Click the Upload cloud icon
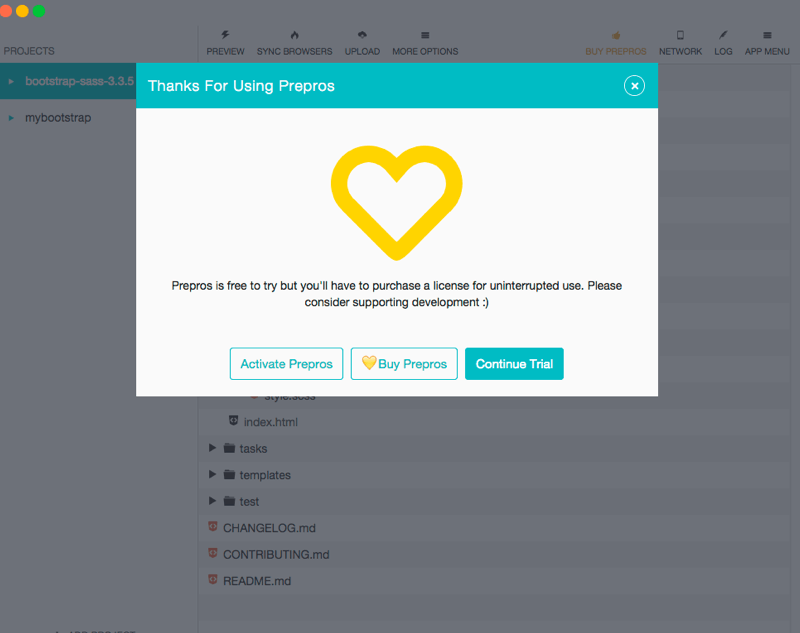 pyautogui.click(x=362, y=35)
